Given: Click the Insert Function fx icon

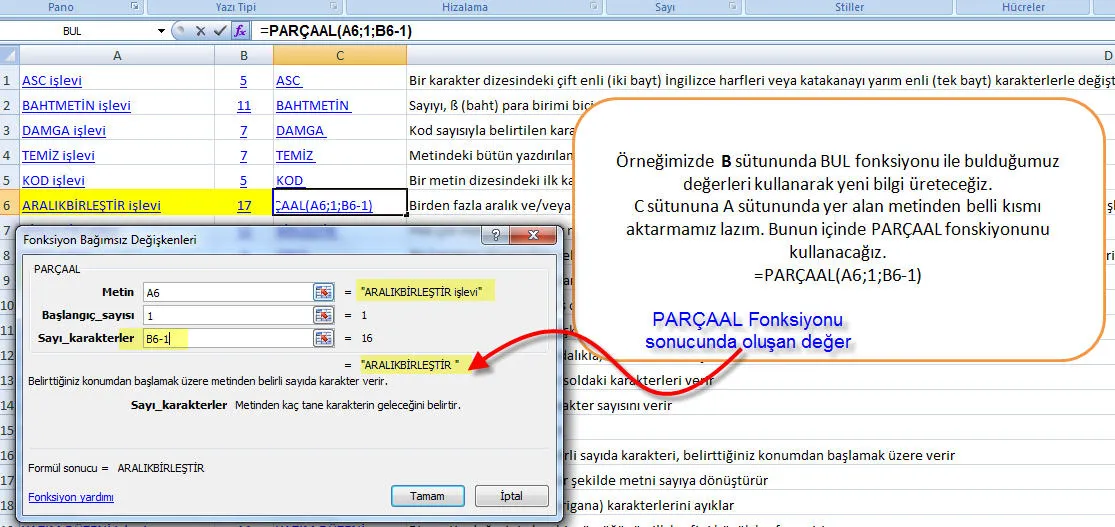Looking at the screenshot, I should (x=240, y=31).
